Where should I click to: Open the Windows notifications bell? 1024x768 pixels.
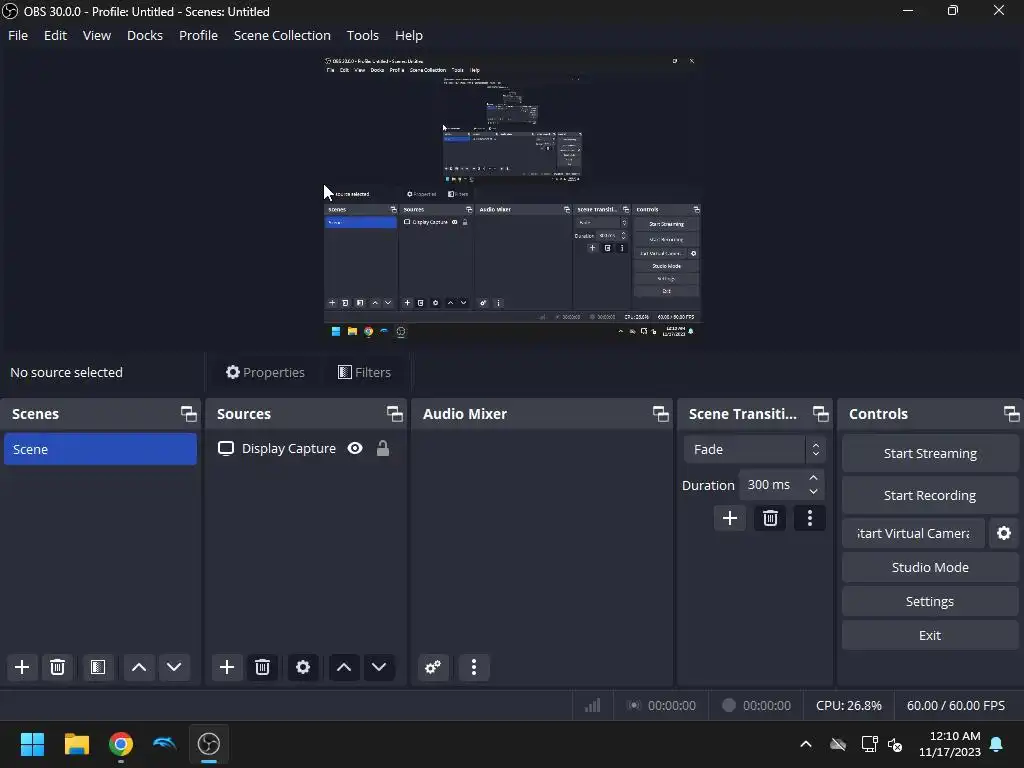(997, 744)
